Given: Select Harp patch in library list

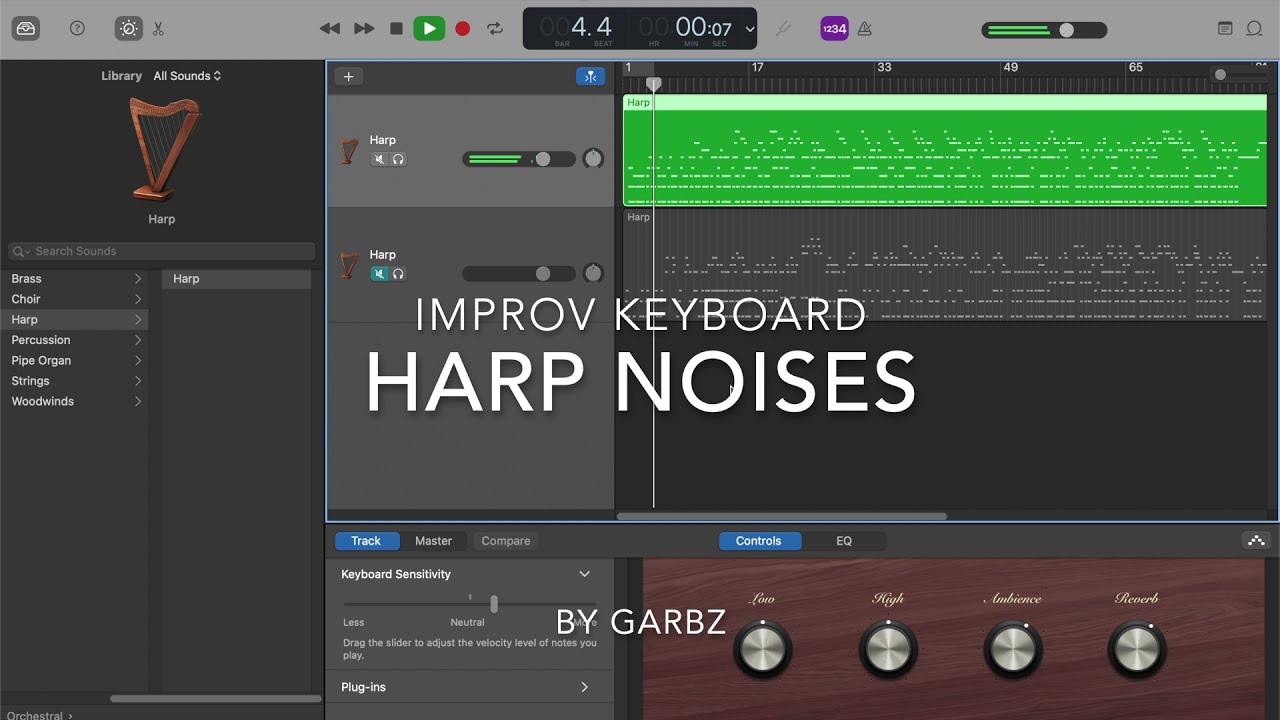Looking at the screenshot, I should [x=236, y=279].
